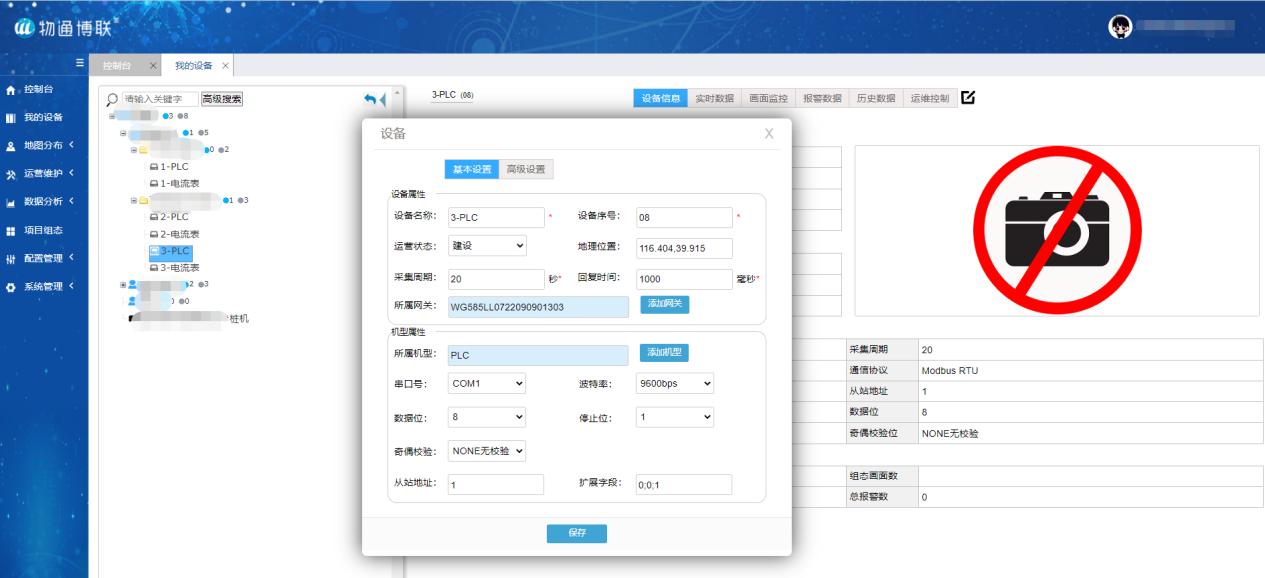The height and width of the screenshot is (578, 1265).
Task: Click the 设备名称 input field
Action: click(496, 217)
